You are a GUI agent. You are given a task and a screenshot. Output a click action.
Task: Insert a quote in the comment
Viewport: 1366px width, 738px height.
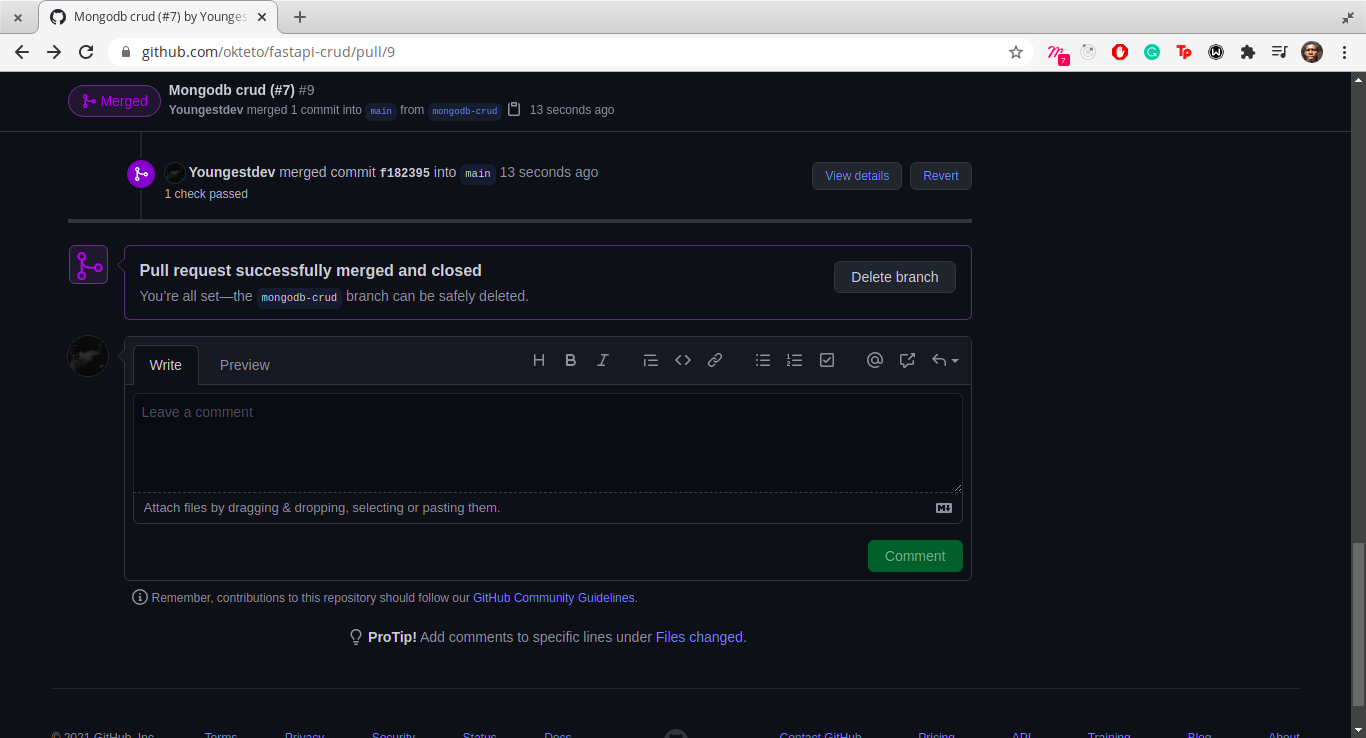click(x=651, y=360)
